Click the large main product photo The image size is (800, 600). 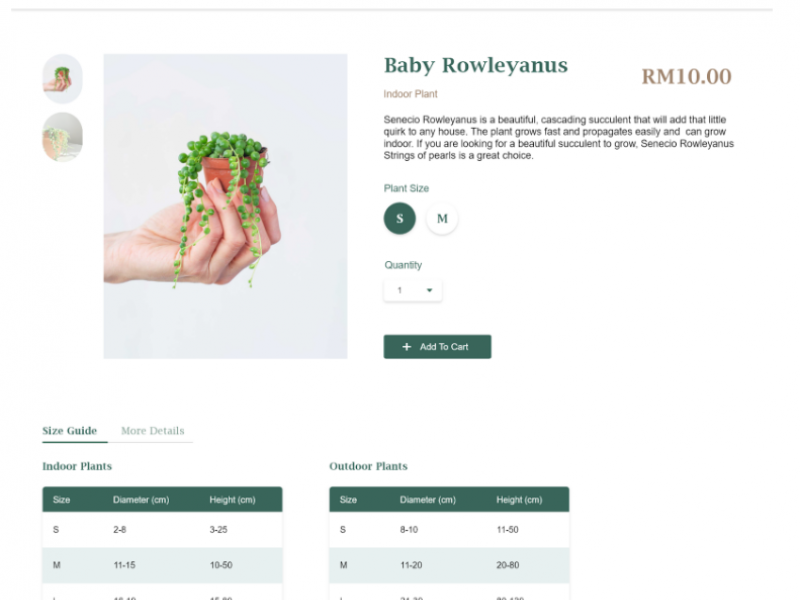click(225, 206)
